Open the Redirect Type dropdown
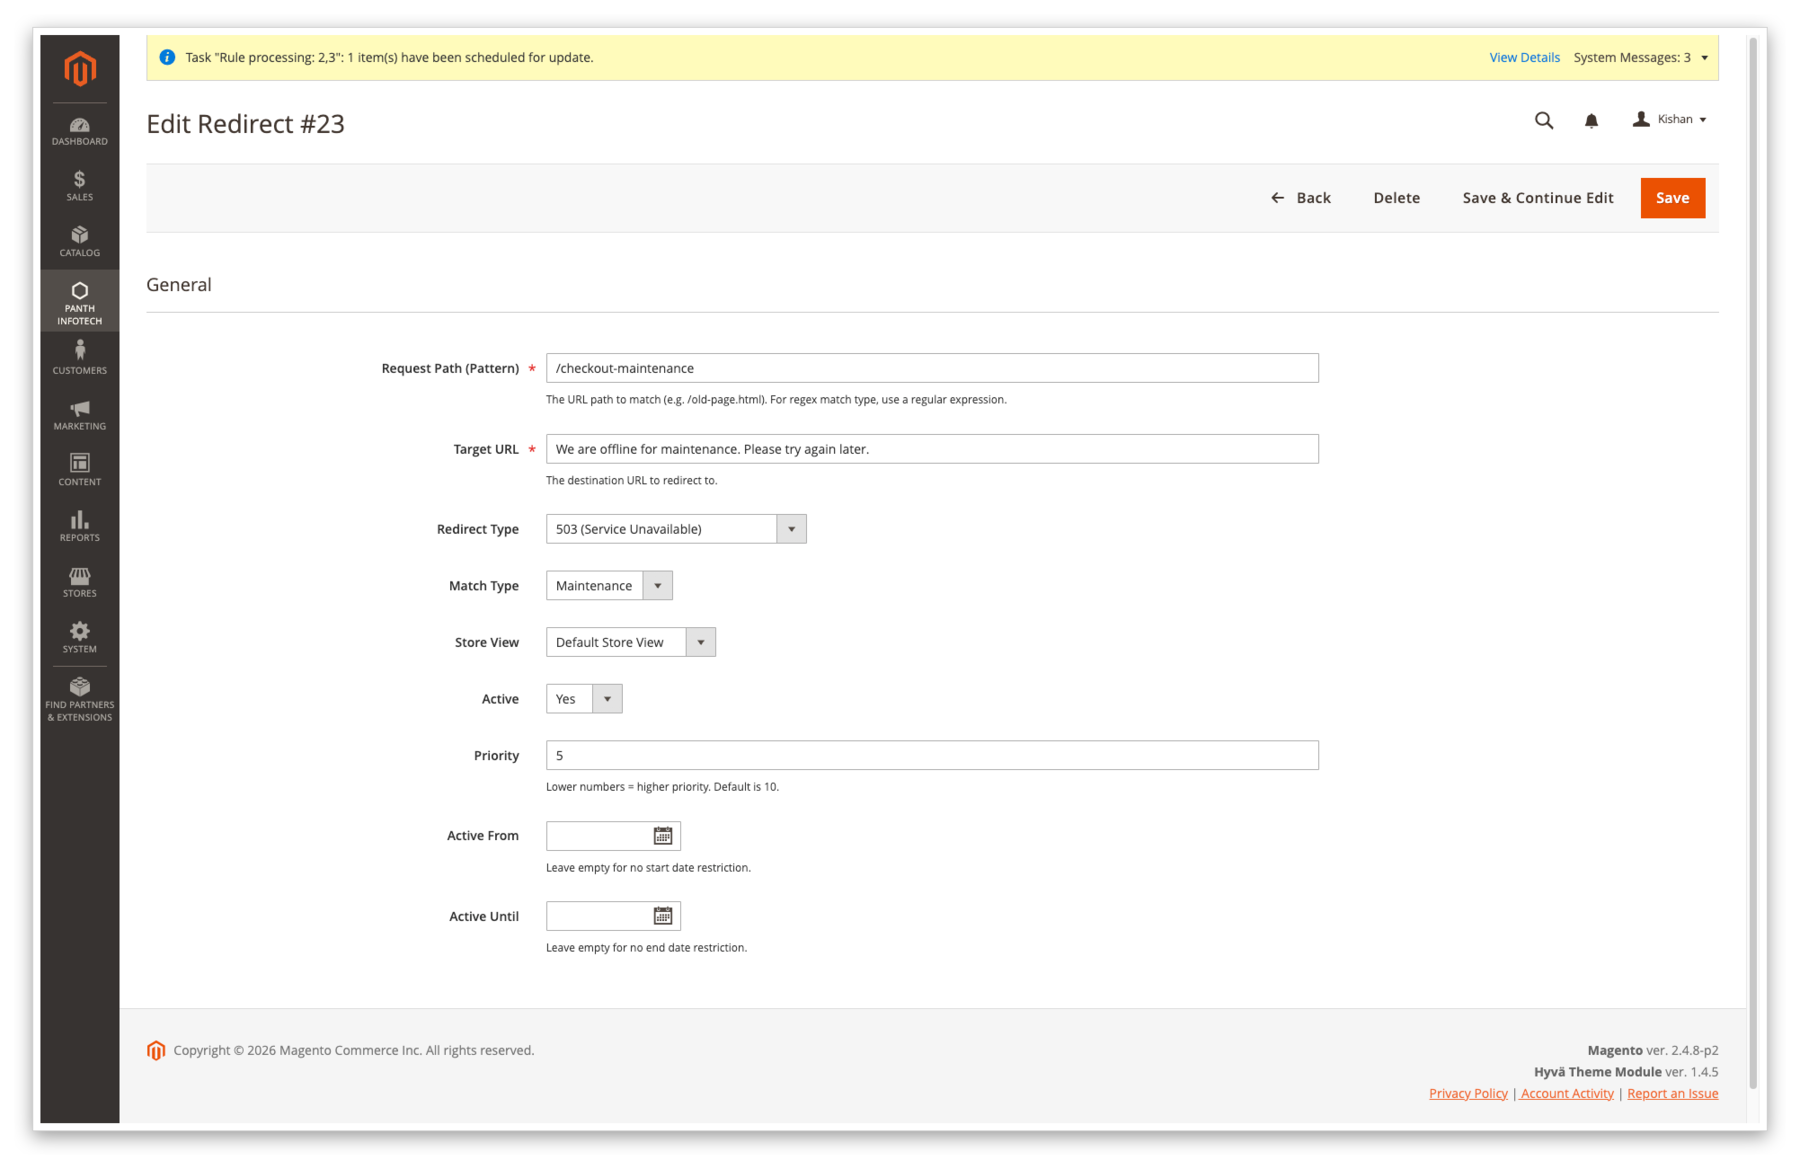The image size is (1800, 1169). (x=792, y=528)
